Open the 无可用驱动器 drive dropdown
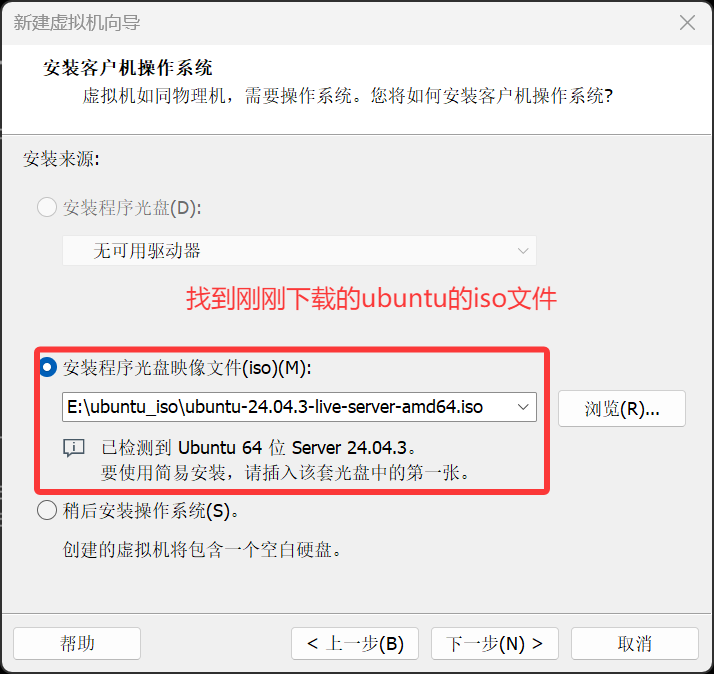Screen dimensions: 714x674 pos(299,250)
